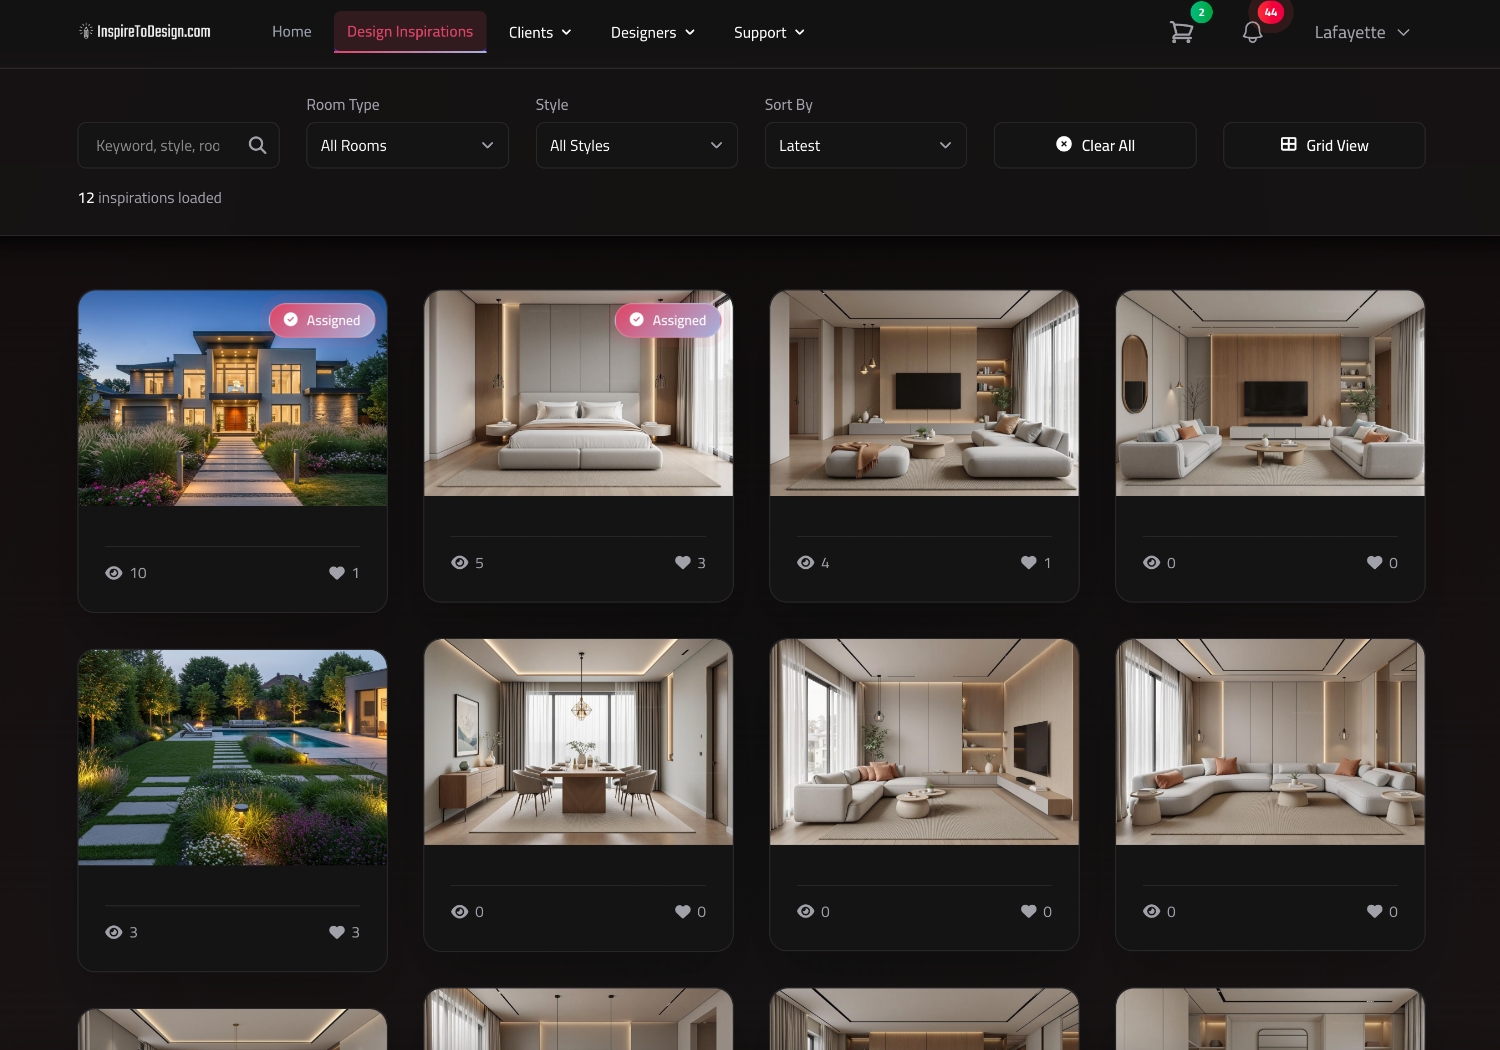The image size is (1500, 1050).
Task: Open the shopping cart icon
Action: point(1181,32)
